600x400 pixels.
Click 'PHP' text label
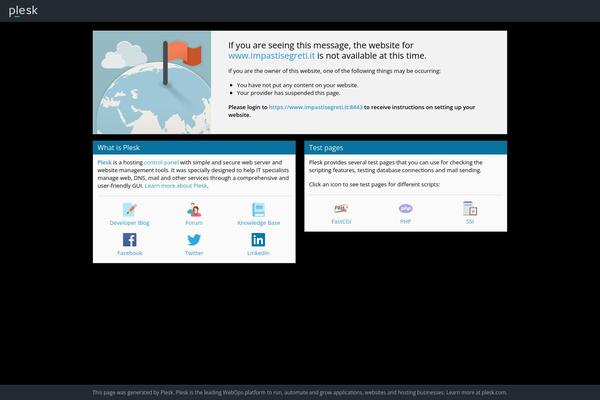(x=406, y=222)
